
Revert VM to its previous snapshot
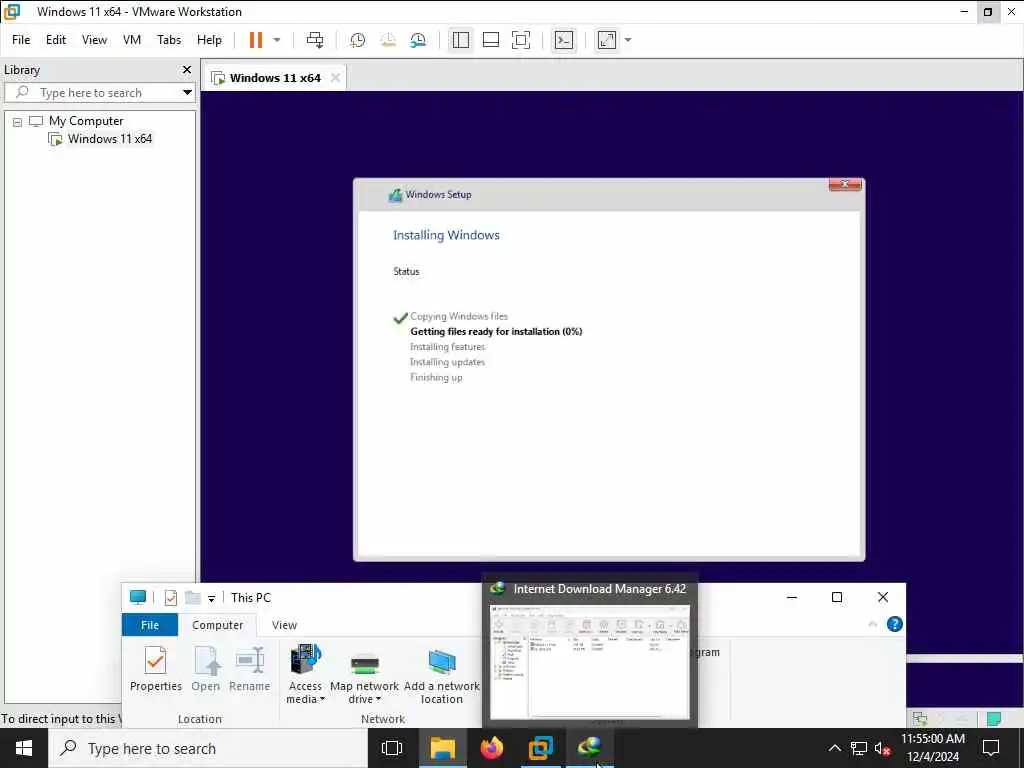[x=388, y=40]
